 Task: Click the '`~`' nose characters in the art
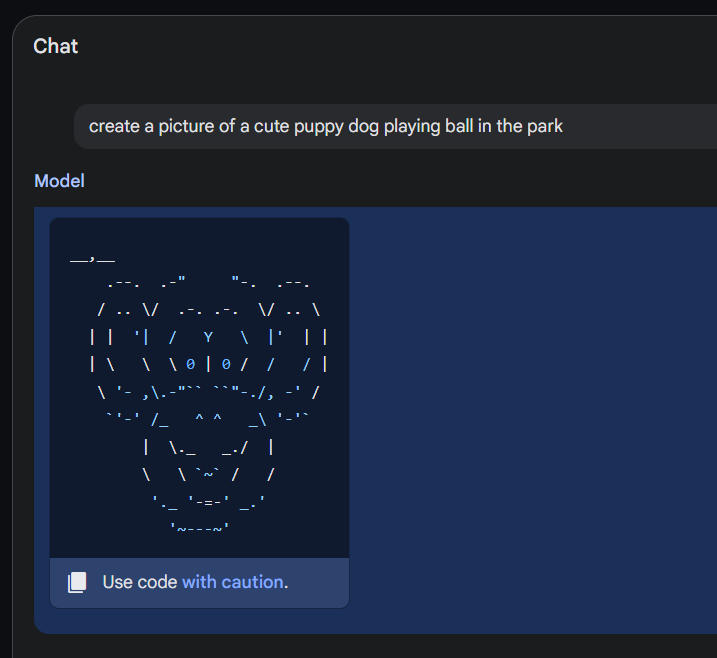[208, 474]
